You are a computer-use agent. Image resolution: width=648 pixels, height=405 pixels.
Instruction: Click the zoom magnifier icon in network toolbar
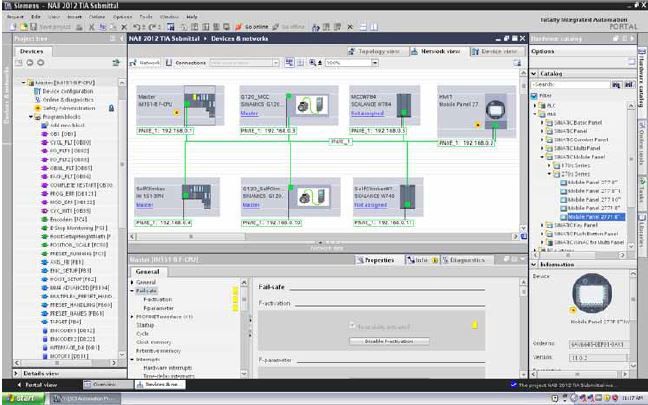pos(313,63)
